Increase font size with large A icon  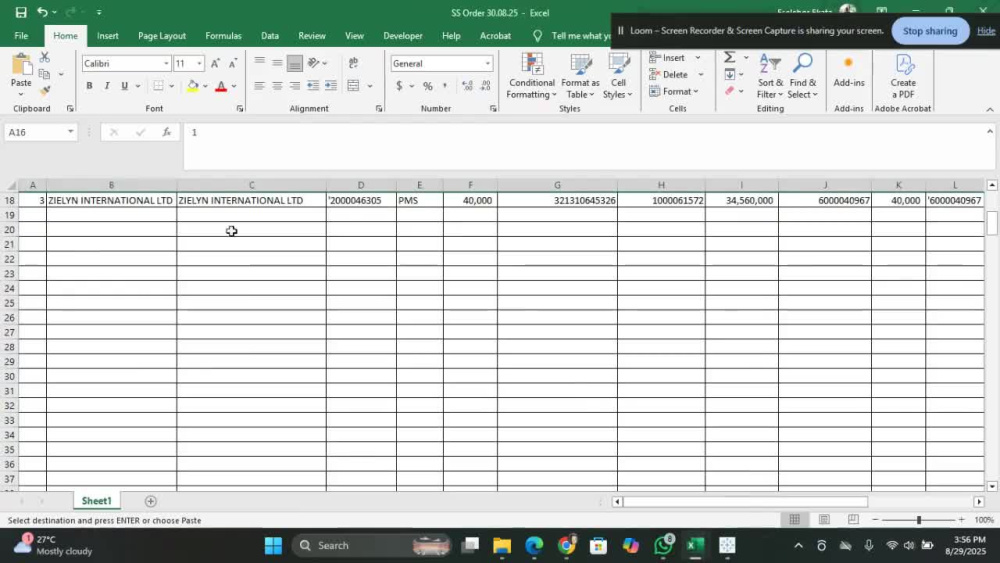point(215,63)
